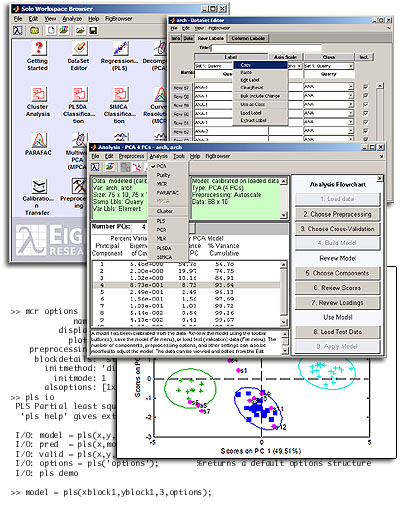Toggle Incl. checkbox for Row 61

tap(365, 122)
